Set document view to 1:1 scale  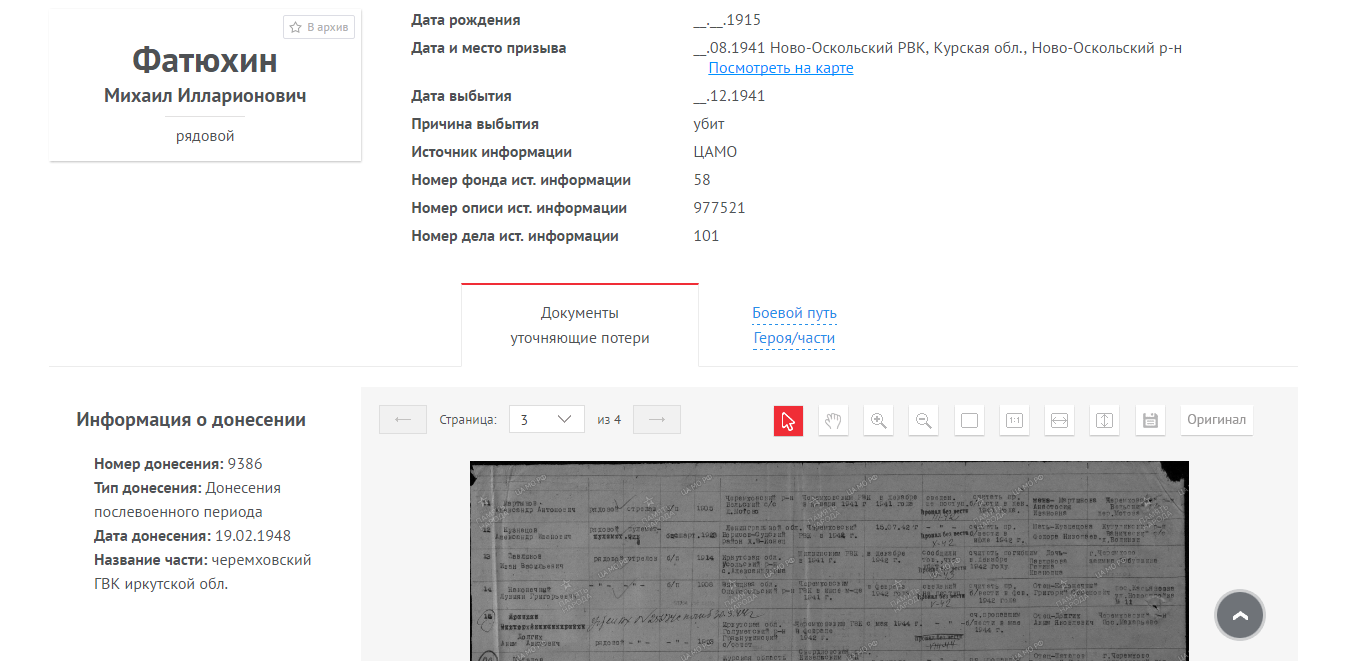pyautogui.click(x=1014, y=420)
